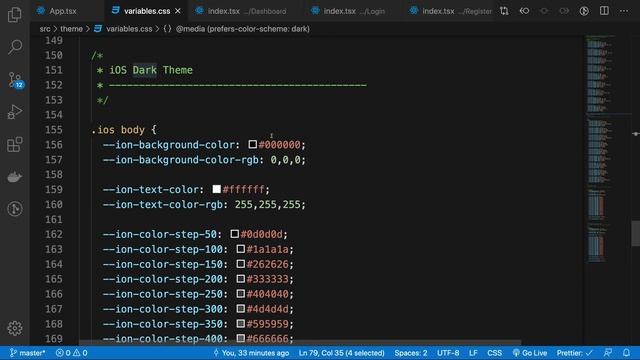Open the Manage gear icon
The image size is (640, 360).
[15, 328]
